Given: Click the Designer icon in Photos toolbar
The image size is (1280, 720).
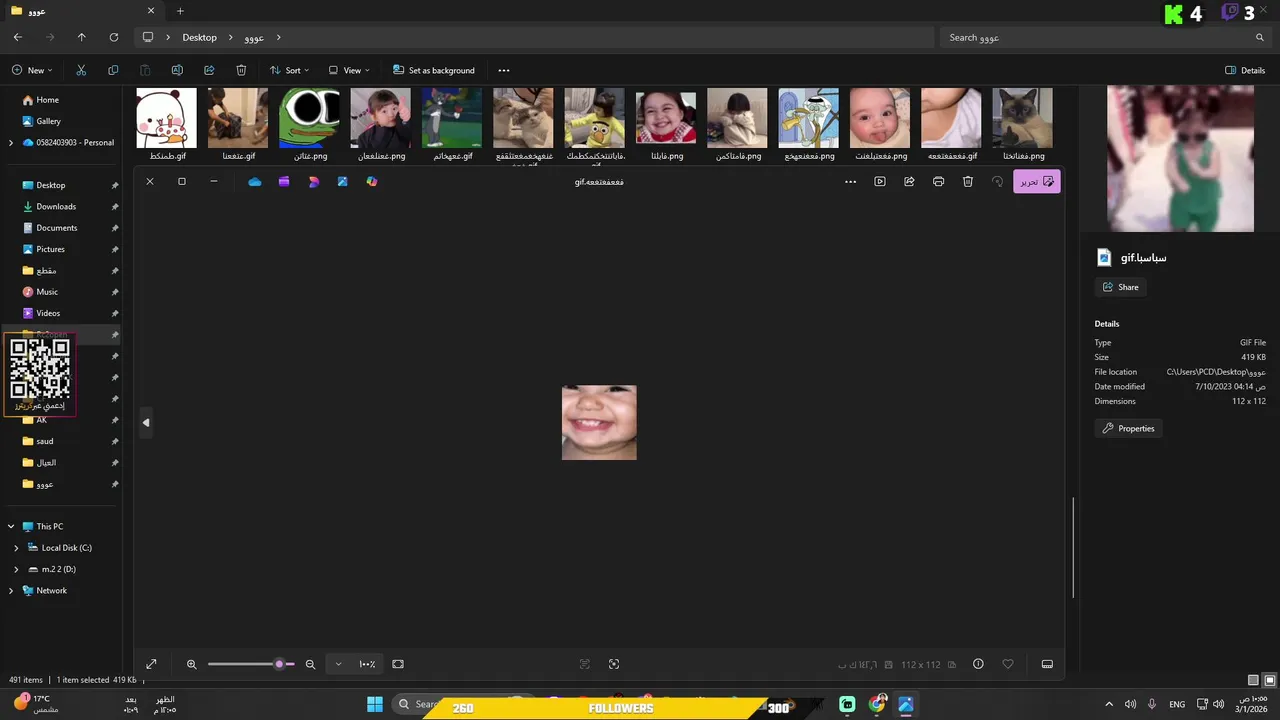Looking at the screenshot, I should (314, 182).
